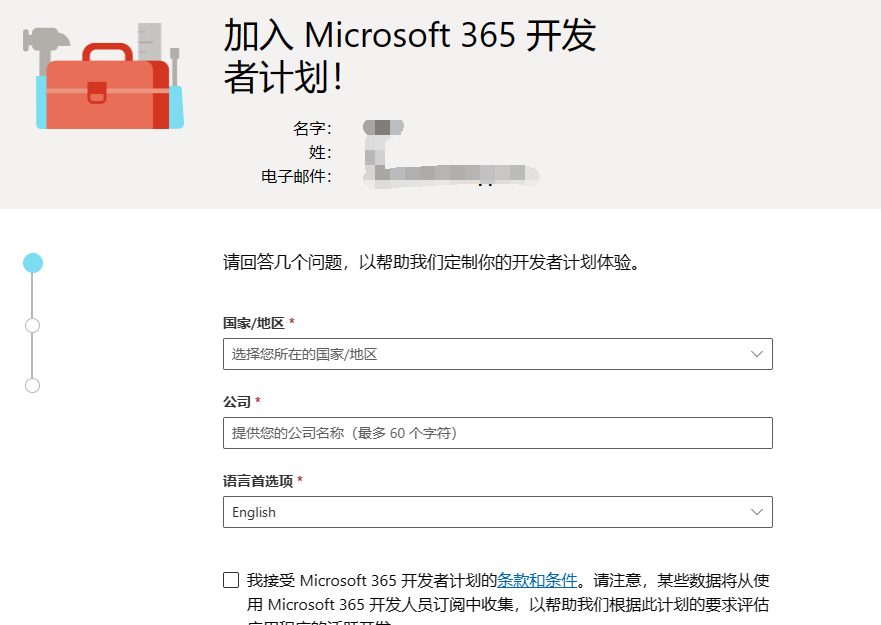Select the filled blue first step indicator
The image size is (881, 625).
pyautogui.click(x=33, y=261)
